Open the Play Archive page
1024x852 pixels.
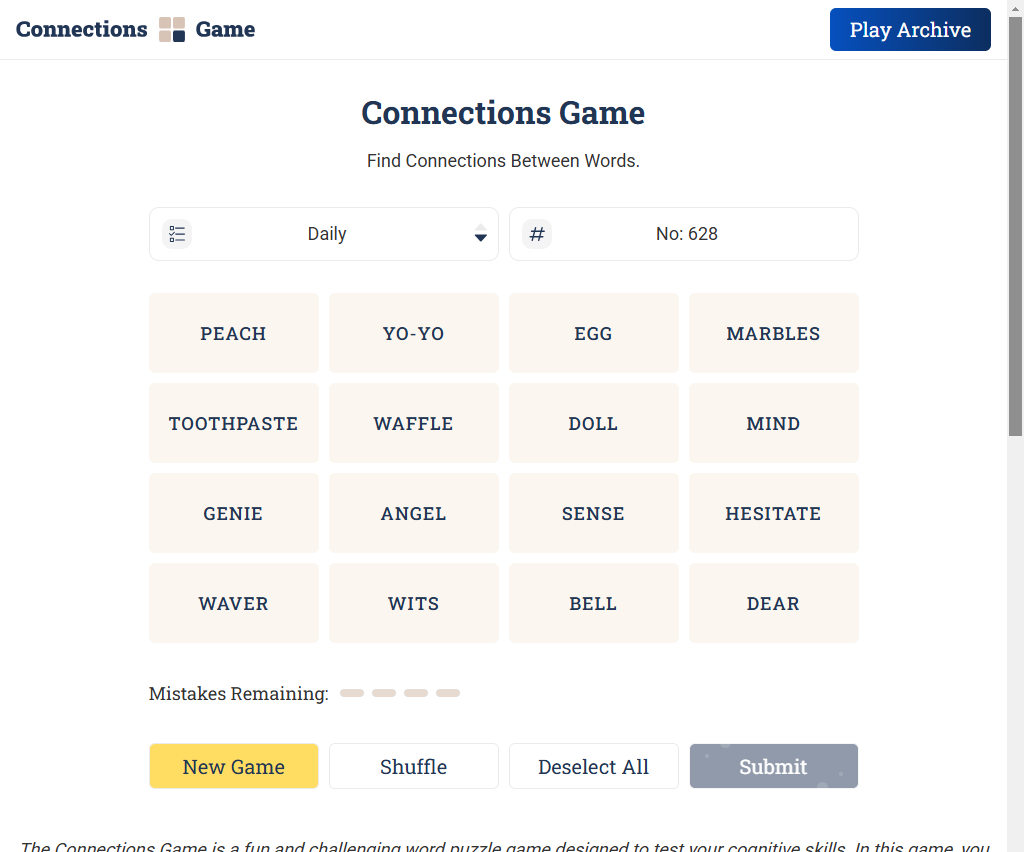click(x=910, y=30)
